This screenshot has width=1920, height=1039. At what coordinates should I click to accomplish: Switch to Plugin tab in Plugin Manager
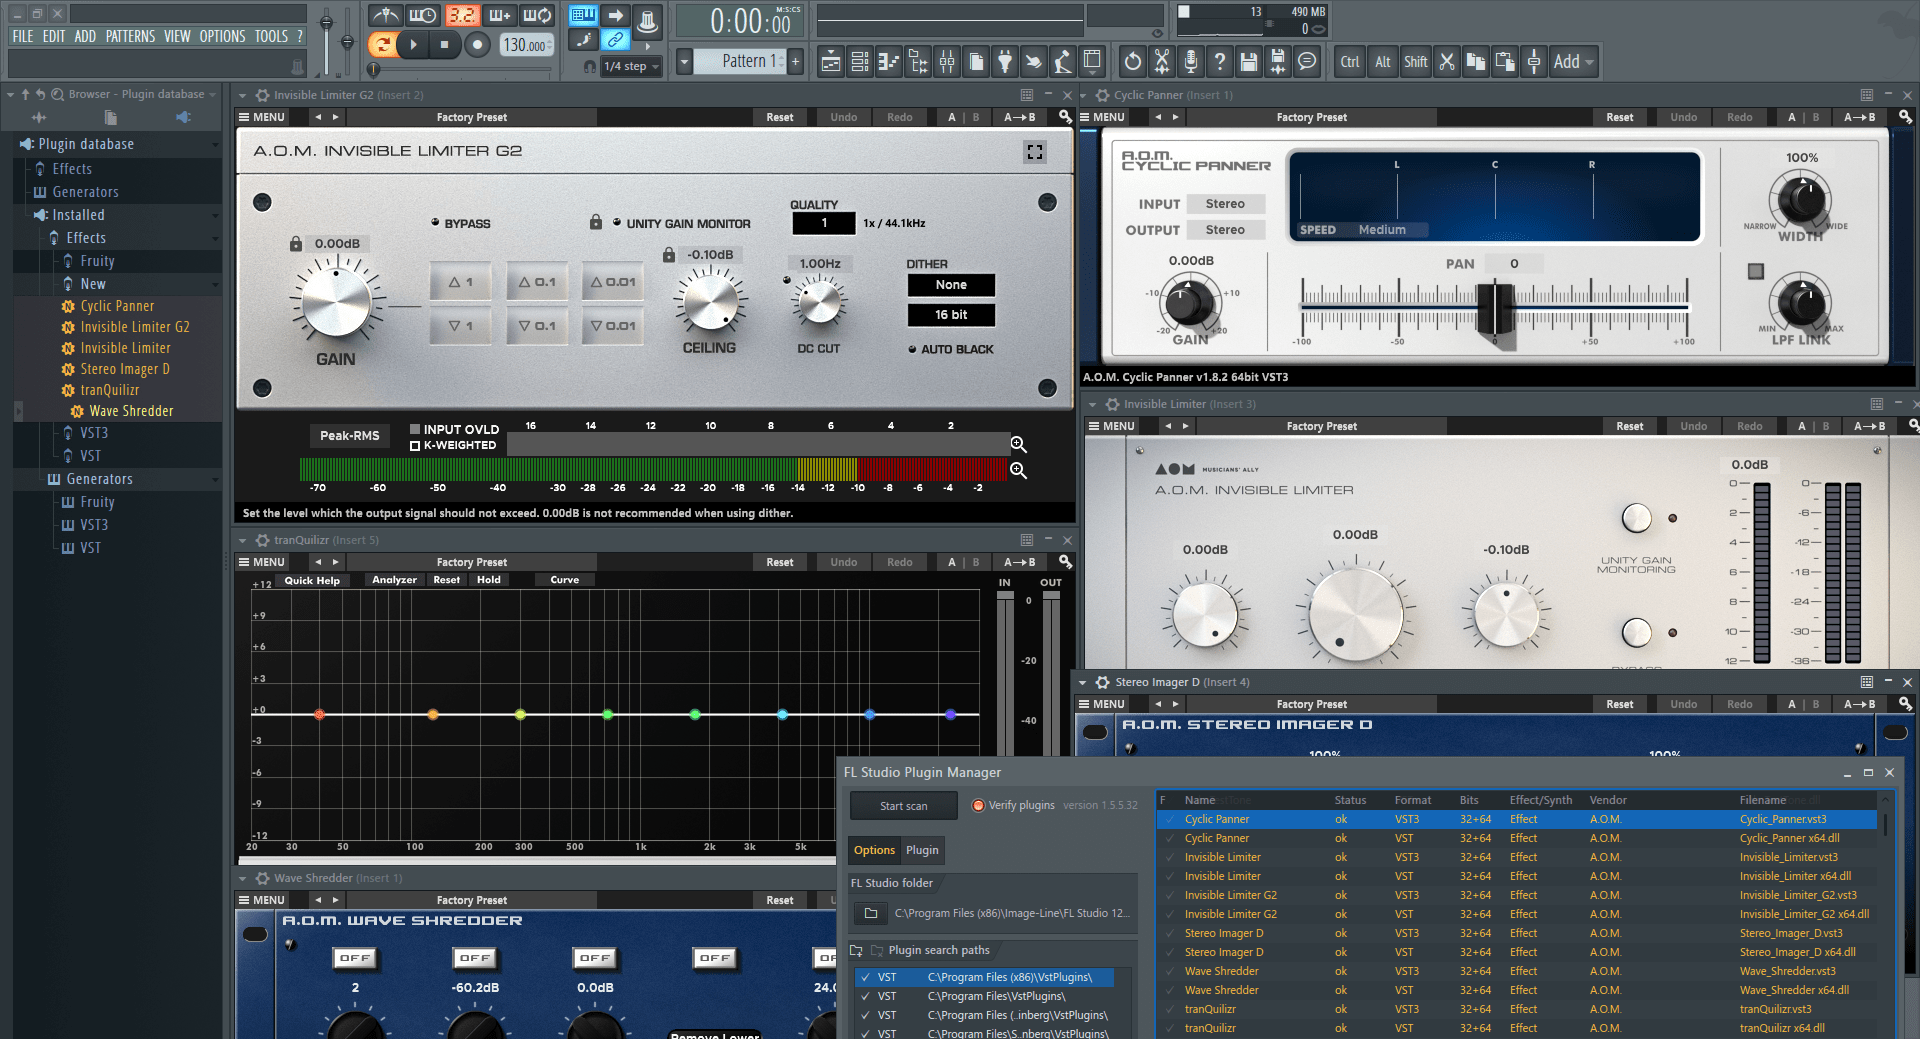pos(922,850)
